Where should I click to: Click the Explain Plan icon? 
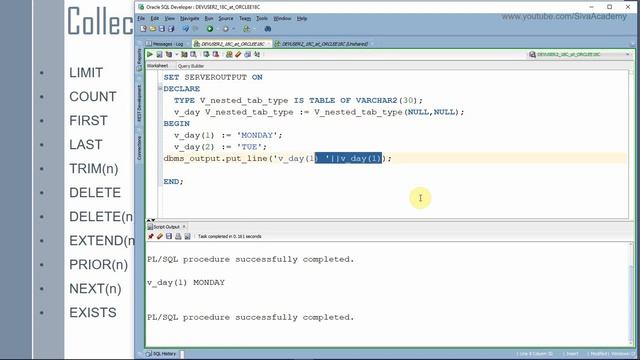(x=169, y=54)
